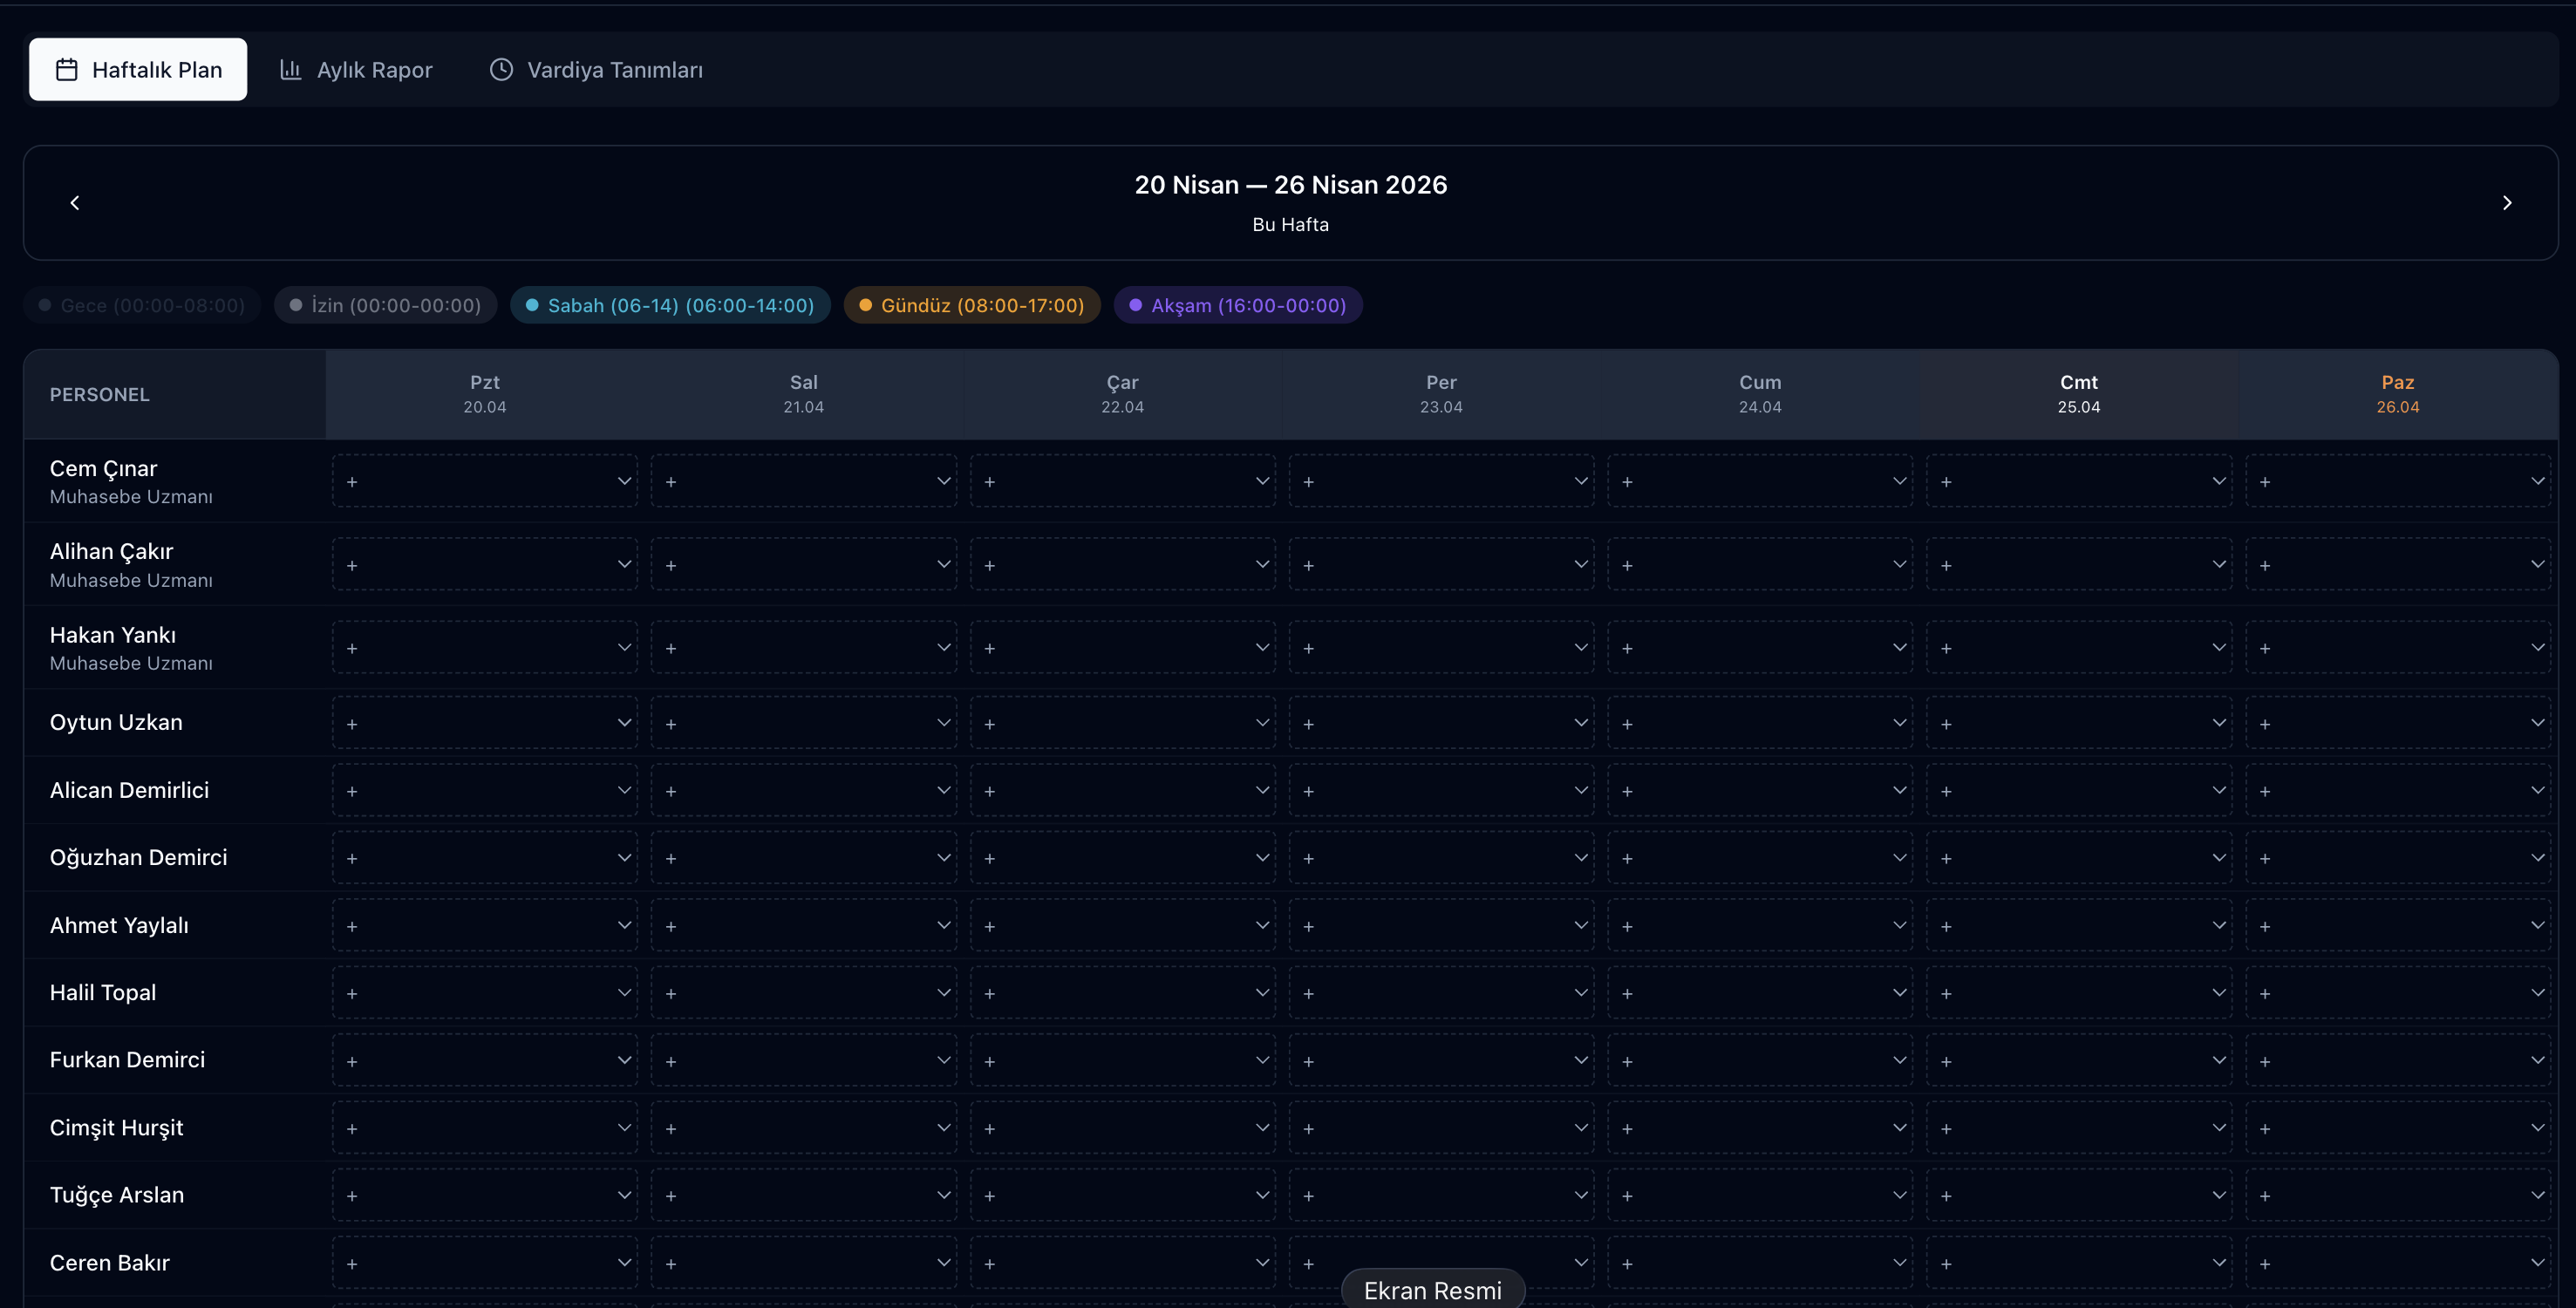2576x1308 pixels.
Task: Select the Alican Demirlici personnel name
Action: (130, 790)
